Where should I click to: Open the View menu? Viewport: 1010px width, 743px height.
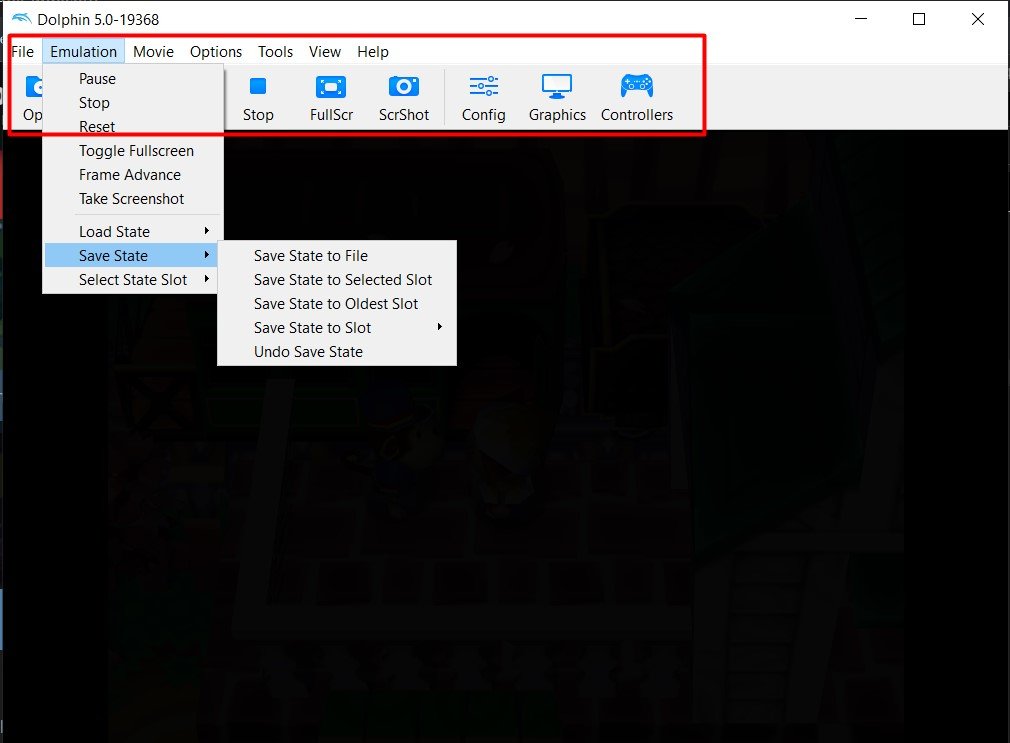tap(325, 52)
